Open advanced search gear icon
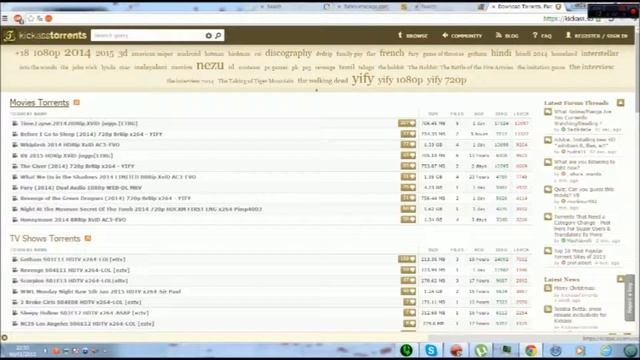The height and width of the screenshot is (360, 640). tap(209, 36)
